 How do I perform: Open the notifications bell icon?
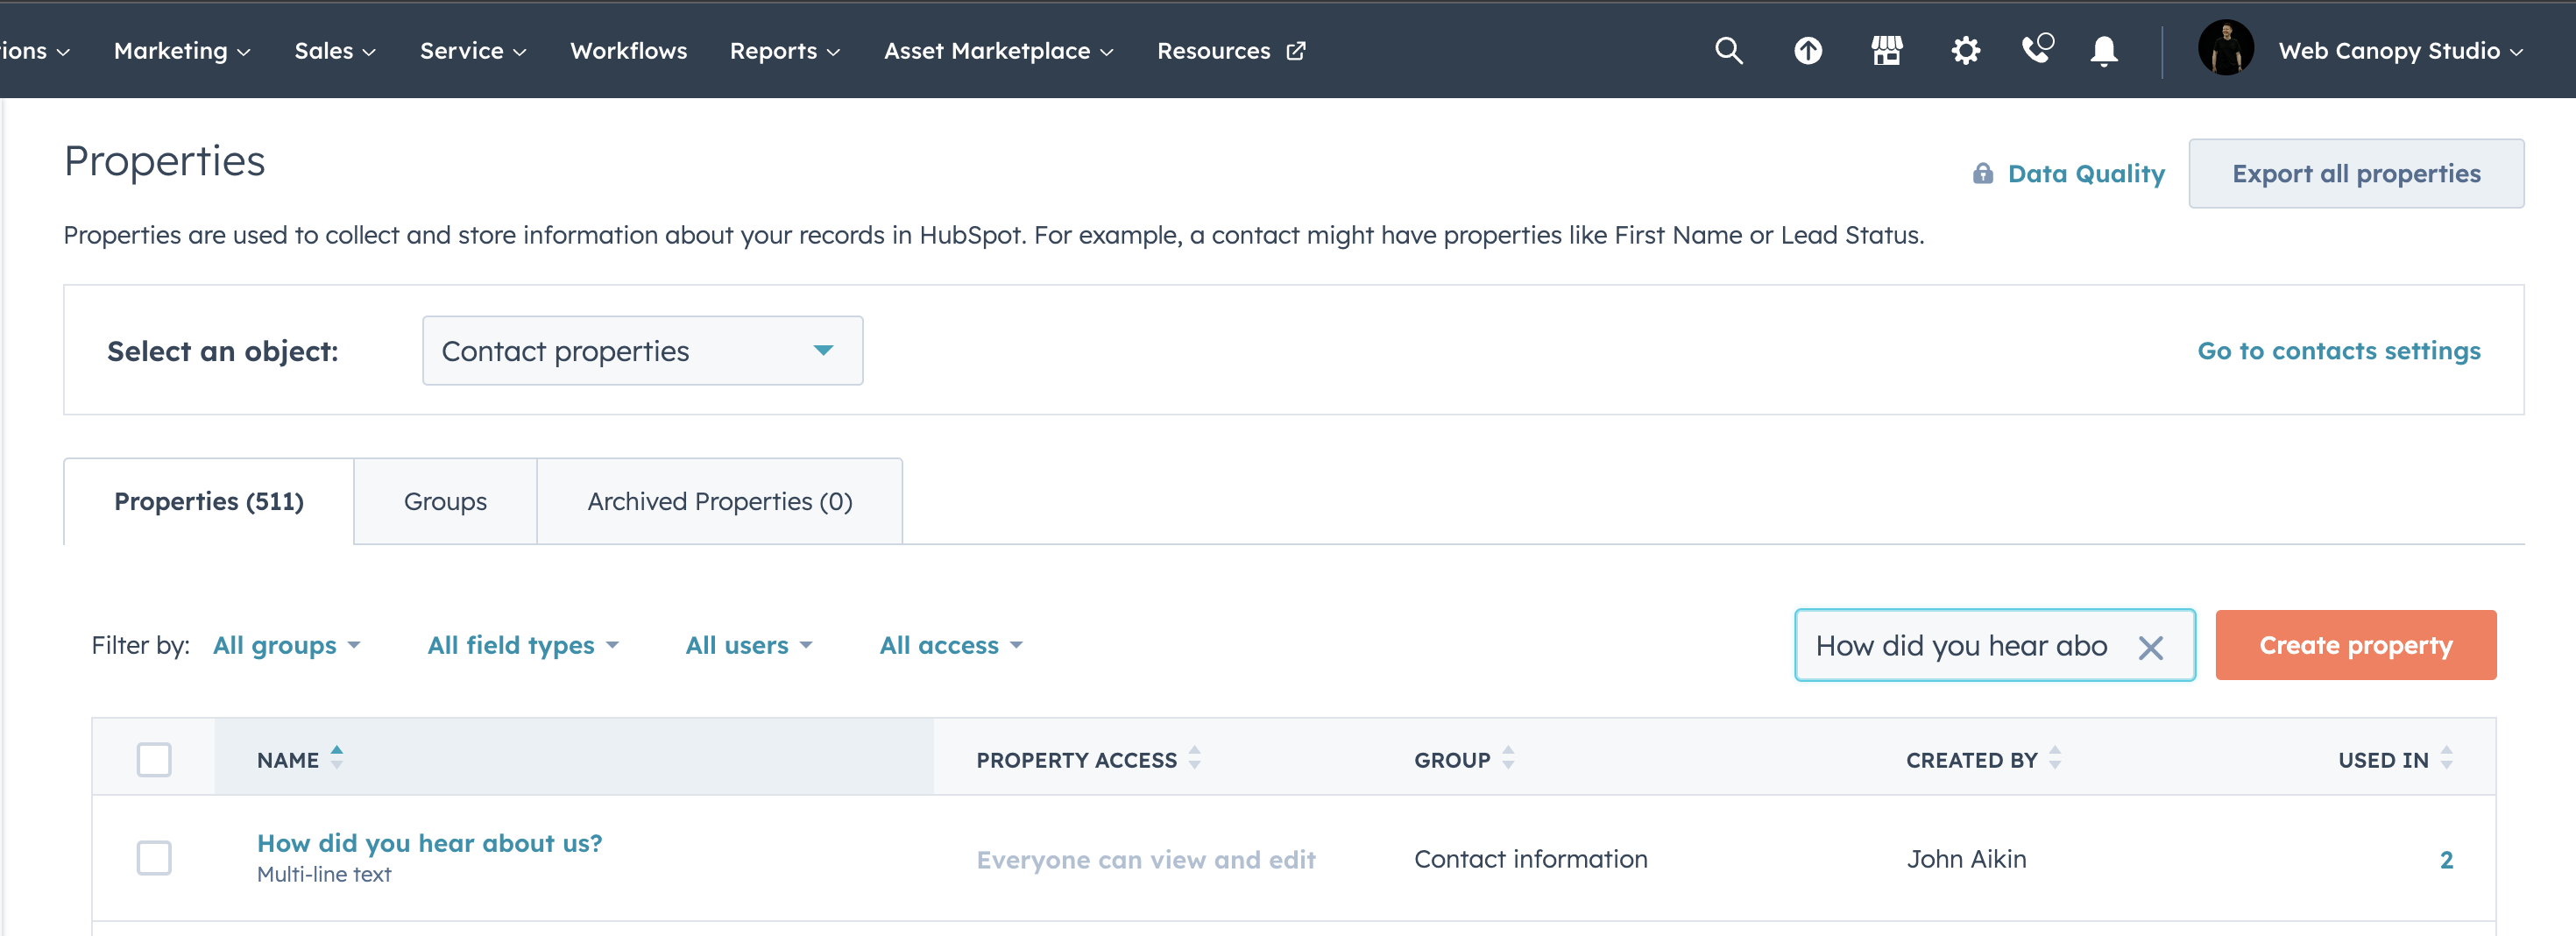pyautogui.click(x=2104, y=50)
